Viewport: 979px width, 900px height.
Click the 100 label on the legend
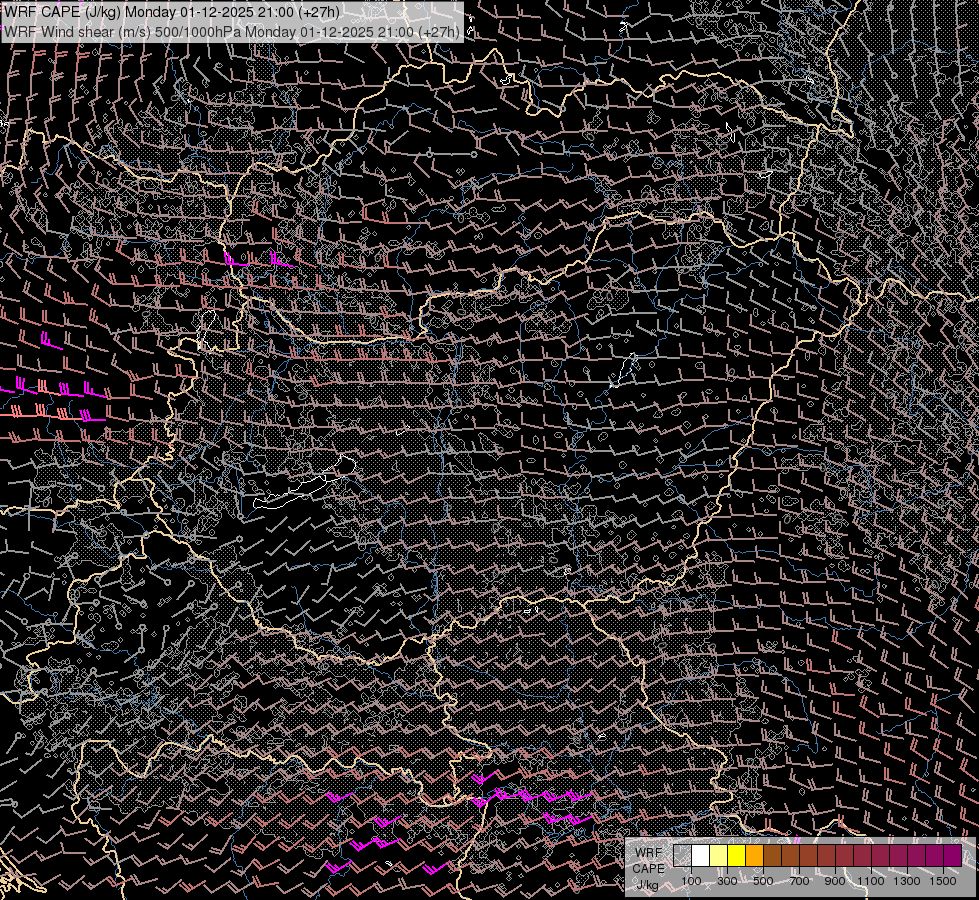coord(691,881)
